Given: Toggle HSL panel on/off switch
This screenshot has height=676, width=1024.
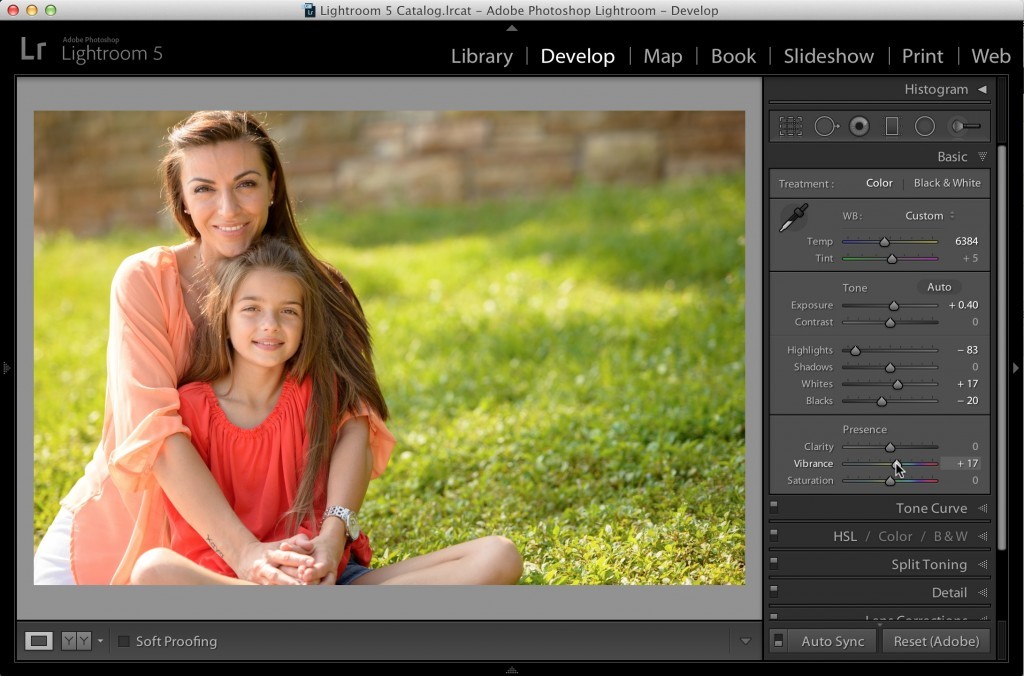Looking at the screenshot, I should click(774, 534).
